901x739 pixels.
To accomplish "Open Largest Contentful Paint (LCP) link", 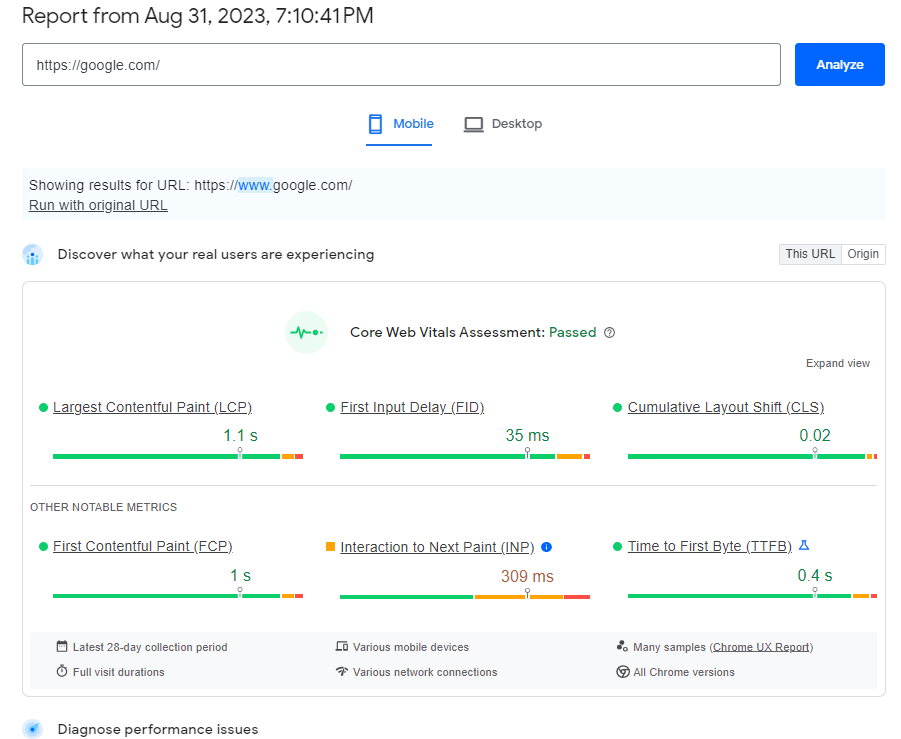I will 152,407.
